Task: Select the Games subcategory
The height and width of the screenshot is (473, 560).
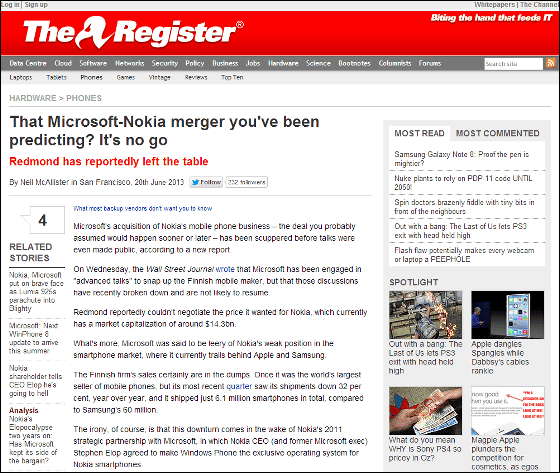Action: [x=126, y=77]
